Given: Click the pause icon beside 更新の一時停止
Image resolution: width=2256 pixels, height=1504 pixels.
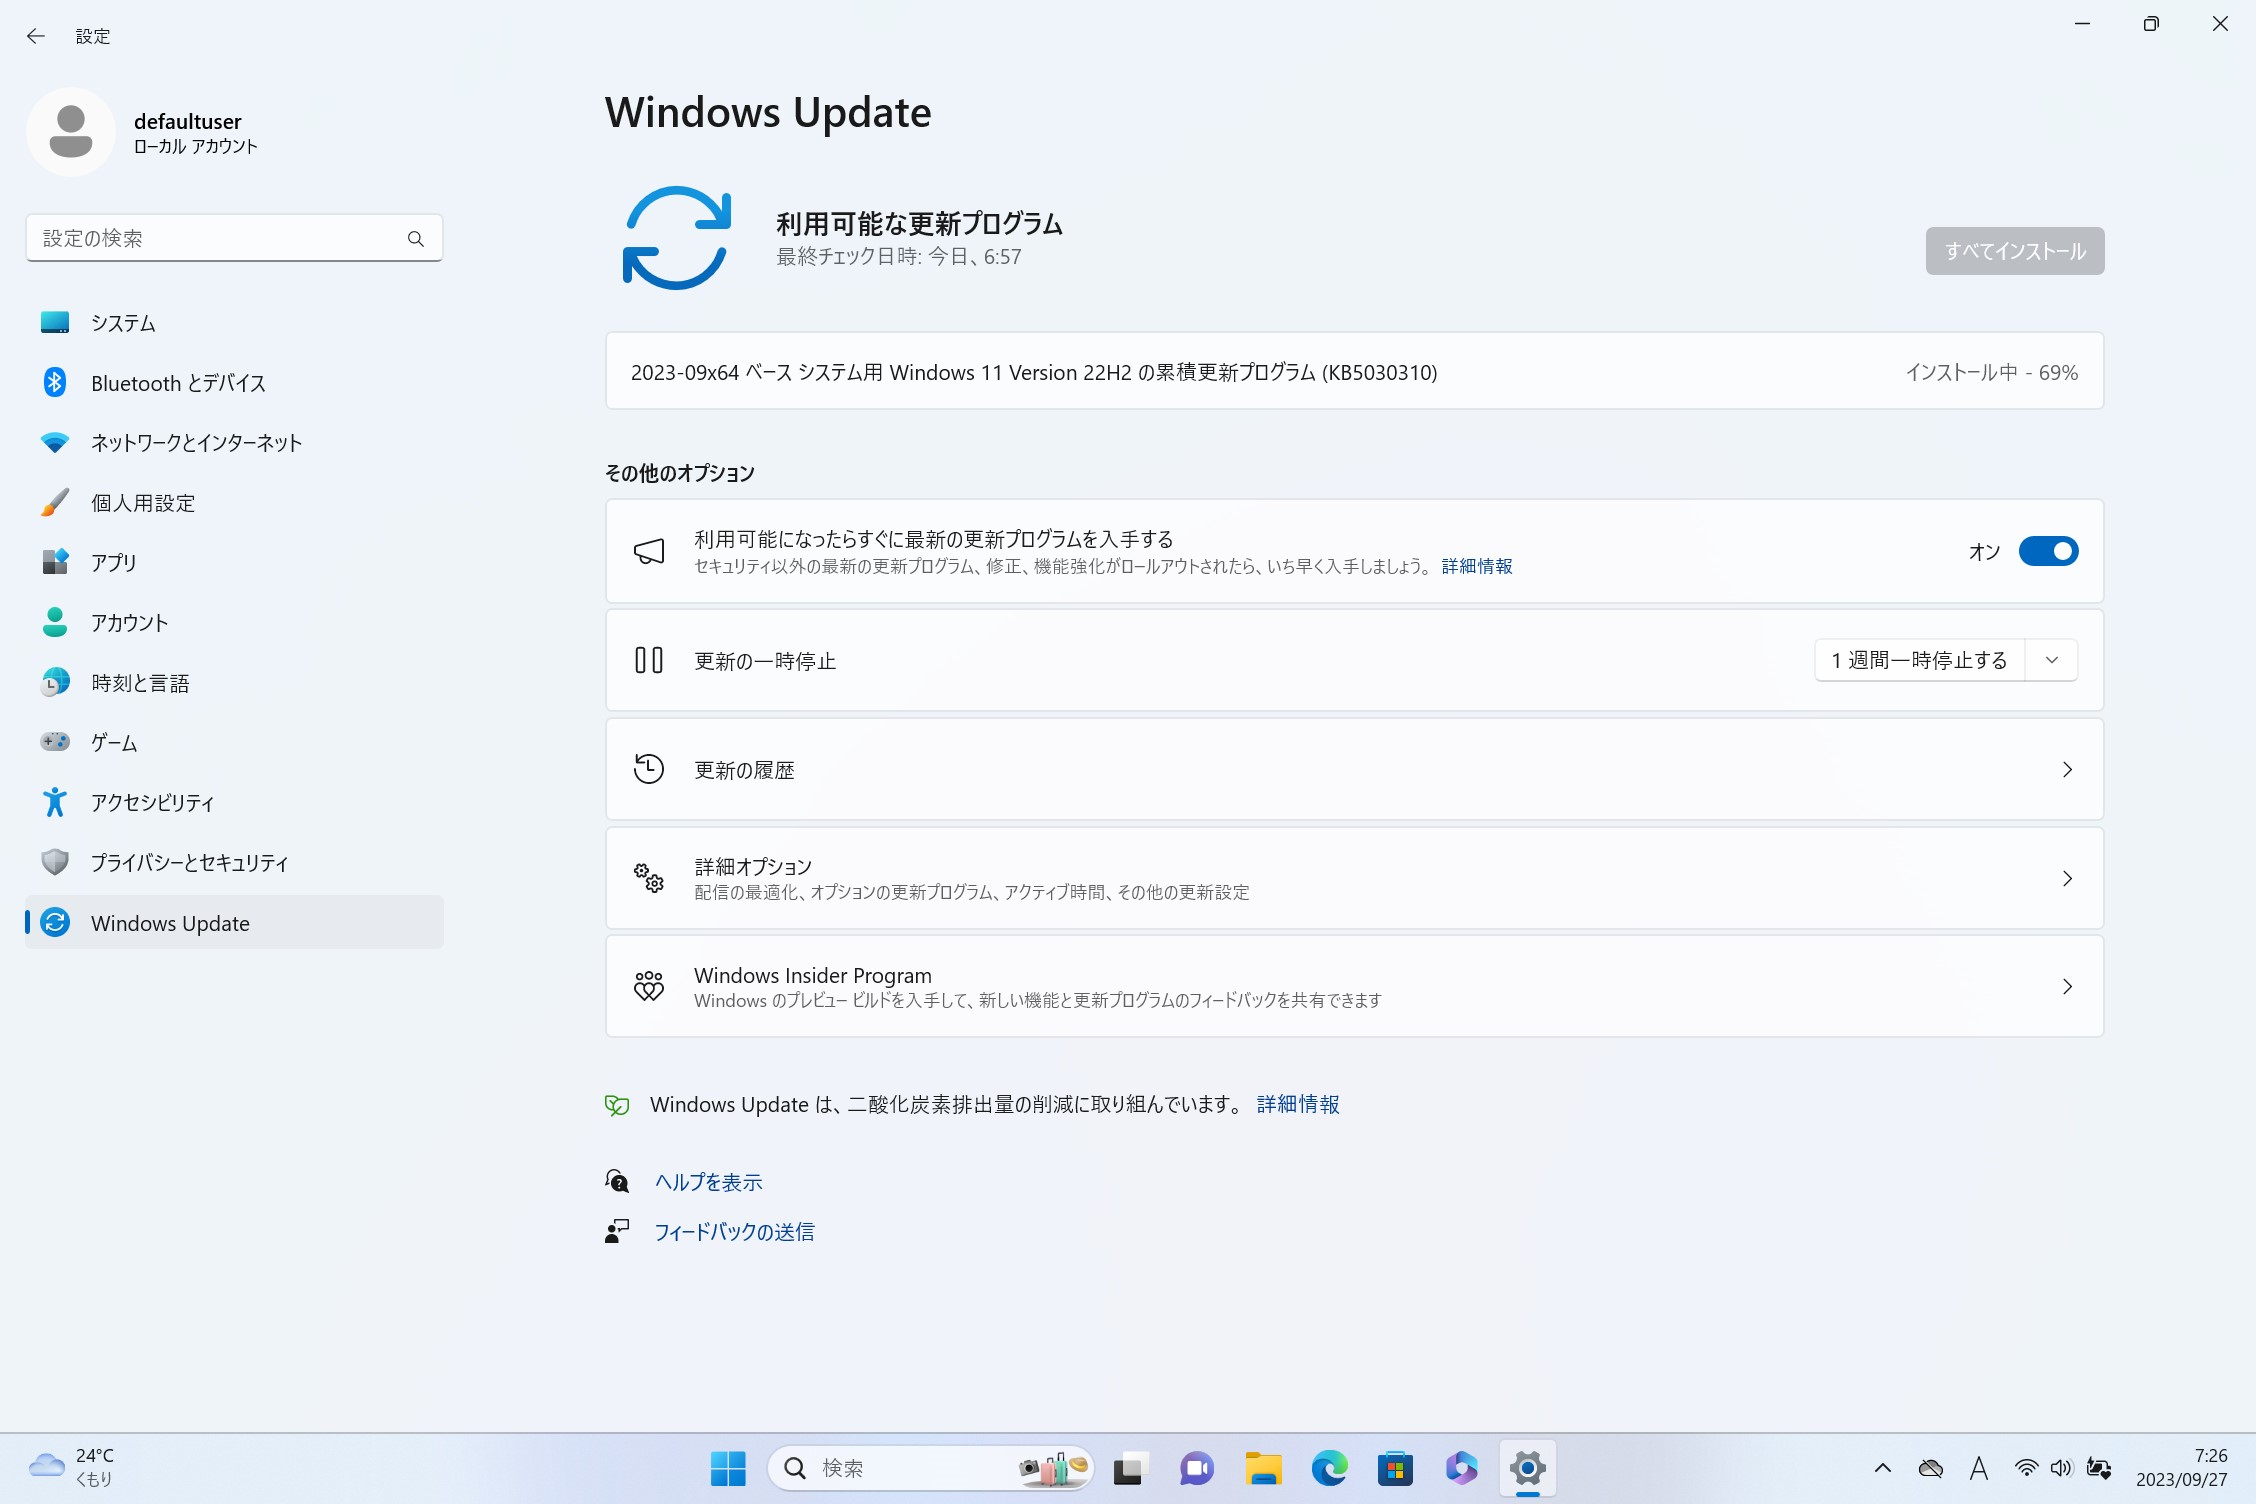Looking at the screenshot, I should (x=649, y=661).
